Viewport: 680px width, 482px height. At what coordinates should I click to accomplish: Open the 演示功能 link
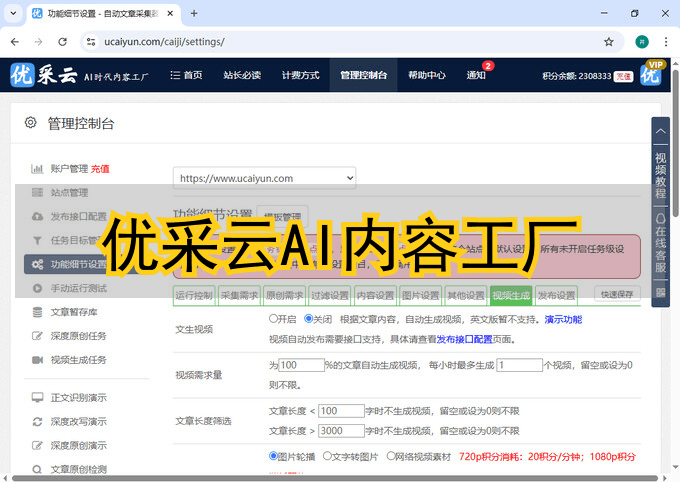563,319
